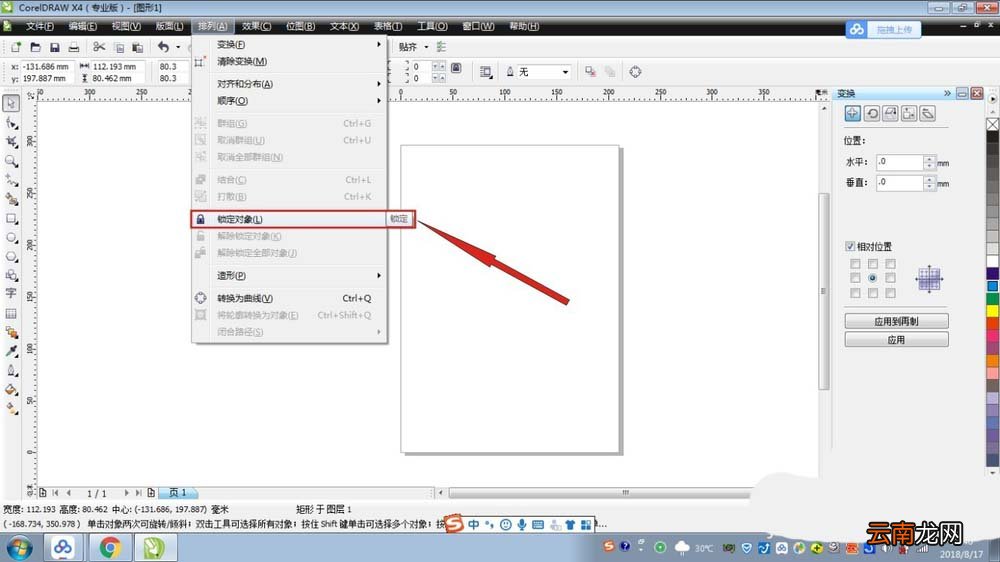Click the 应用到再制 button
Screen dimensions: 1000x562
coord(896,321)
